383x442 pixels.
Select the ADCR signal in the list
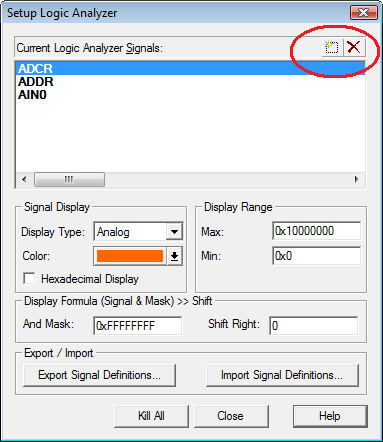click(x=190, y=68)
